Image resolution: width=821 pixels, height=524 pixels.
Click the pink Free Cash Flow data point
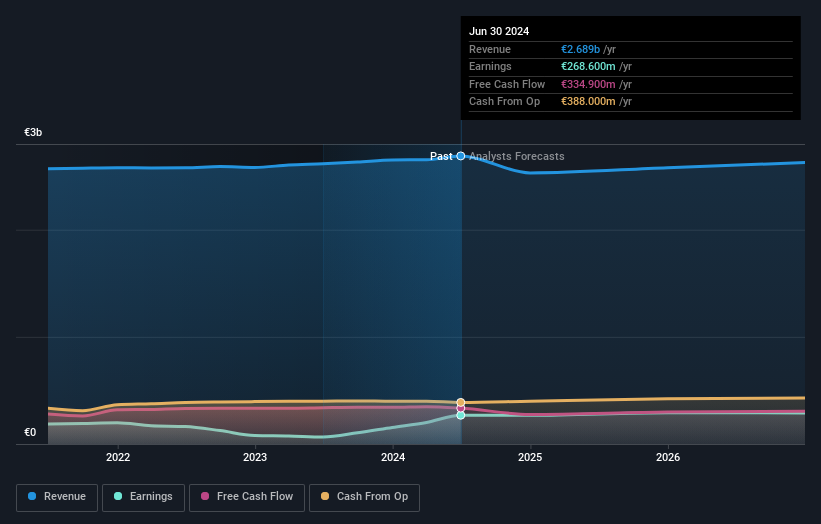click(x=461, y=408)
